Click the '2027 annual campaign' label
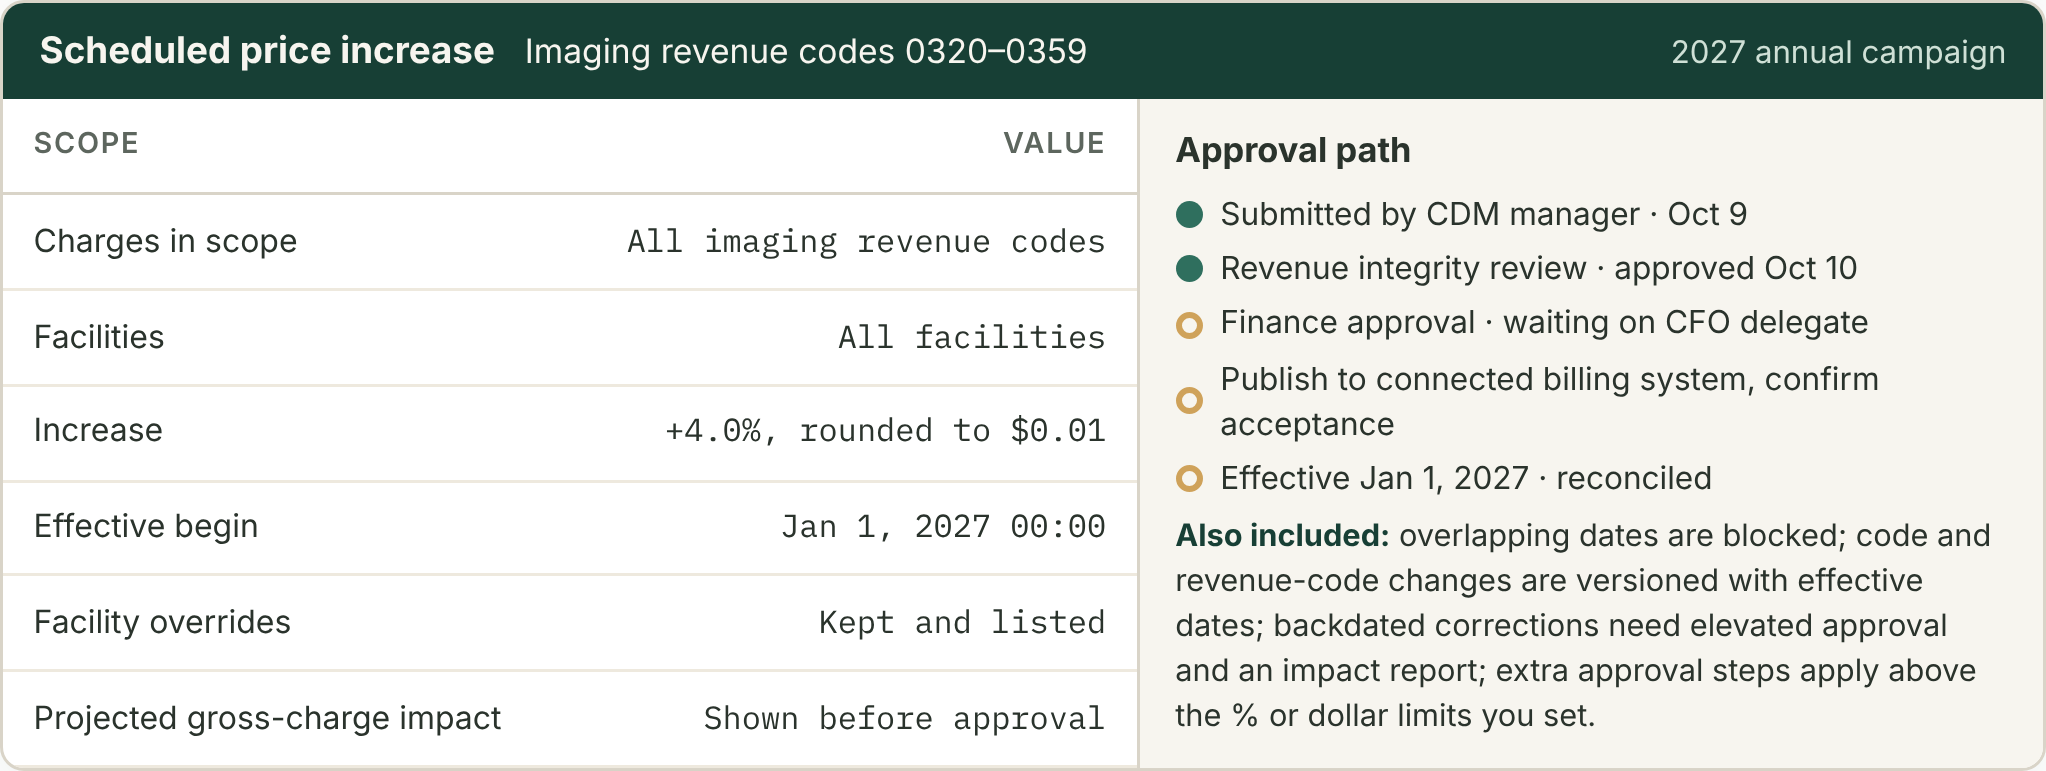Image resolution: width=2046 pixels, height=771 pixels. [1838, 52]
